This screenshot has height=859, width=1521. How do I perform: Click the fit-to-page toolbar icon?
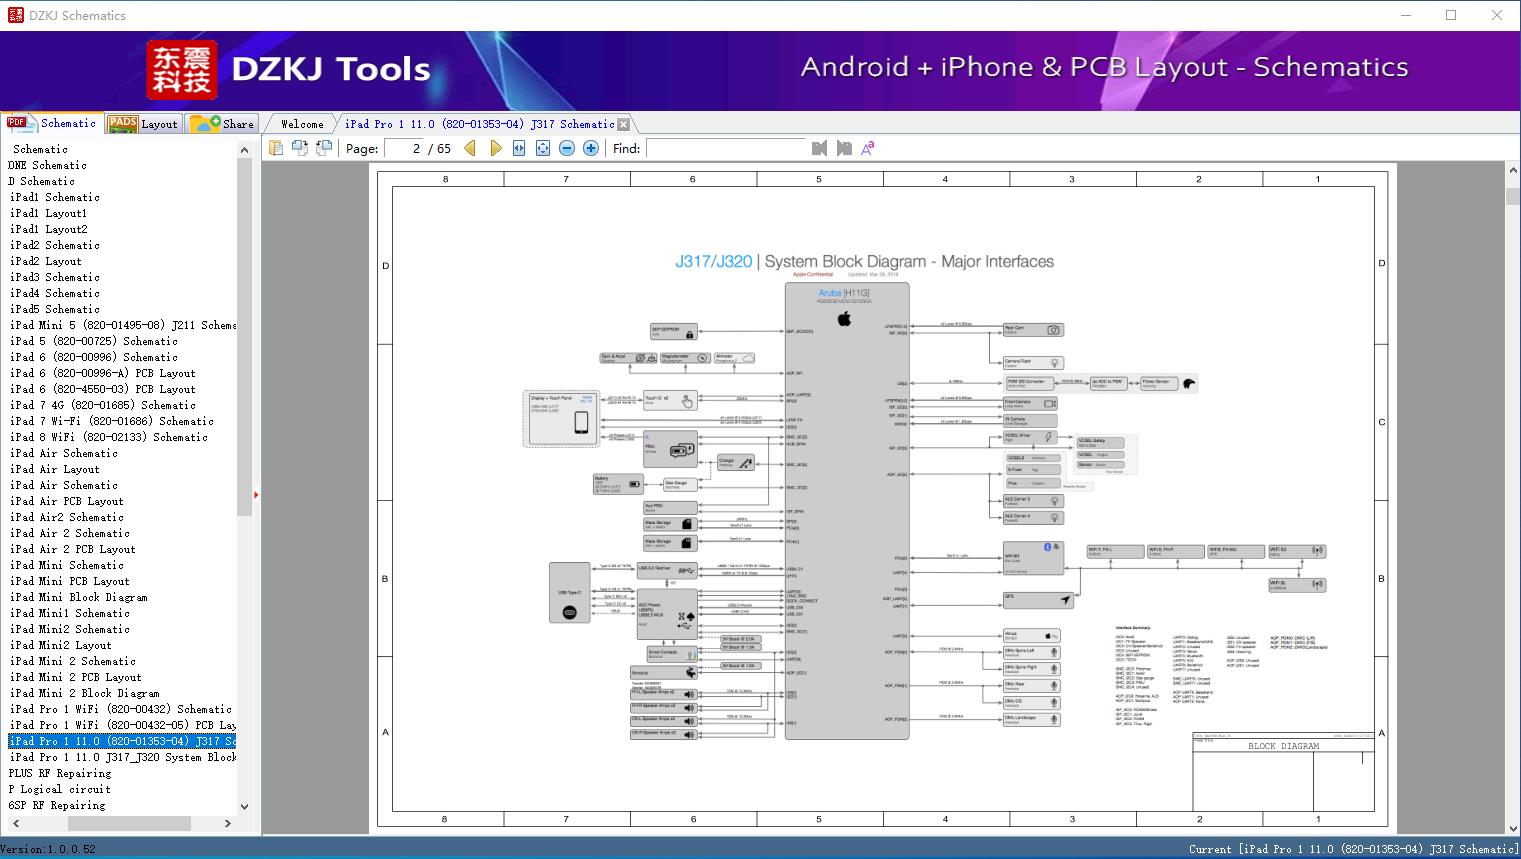(x=542, y=147)
